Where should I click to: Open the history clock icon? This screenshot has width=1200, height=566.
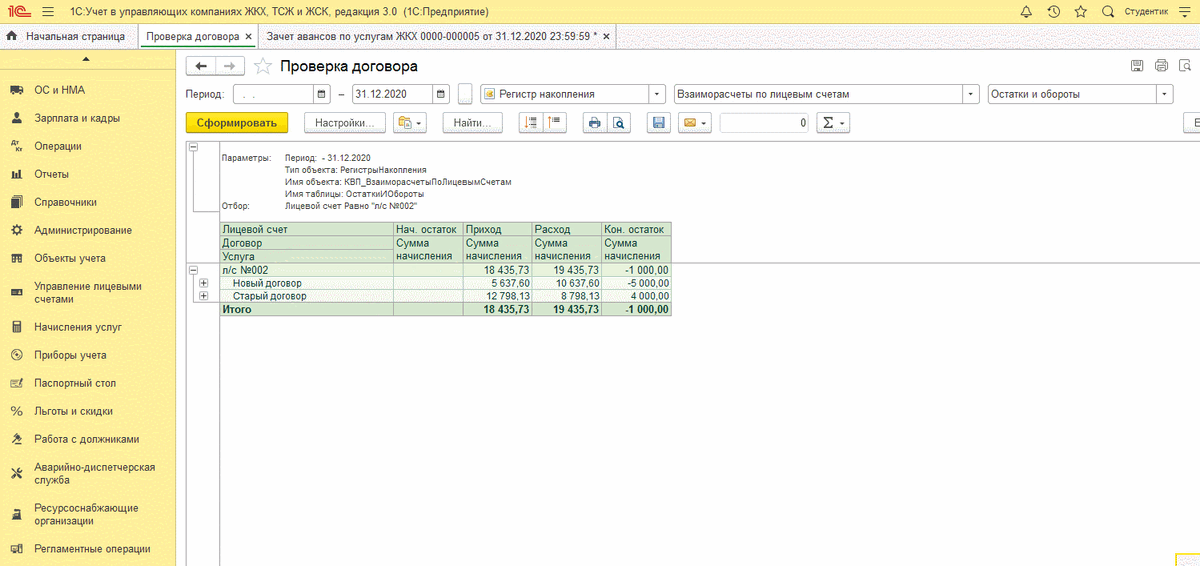[1053, 11]
